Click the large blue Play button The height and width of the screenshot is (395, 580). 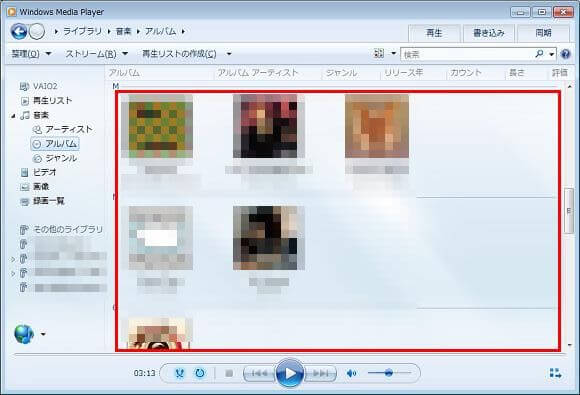tap(290, 373)
